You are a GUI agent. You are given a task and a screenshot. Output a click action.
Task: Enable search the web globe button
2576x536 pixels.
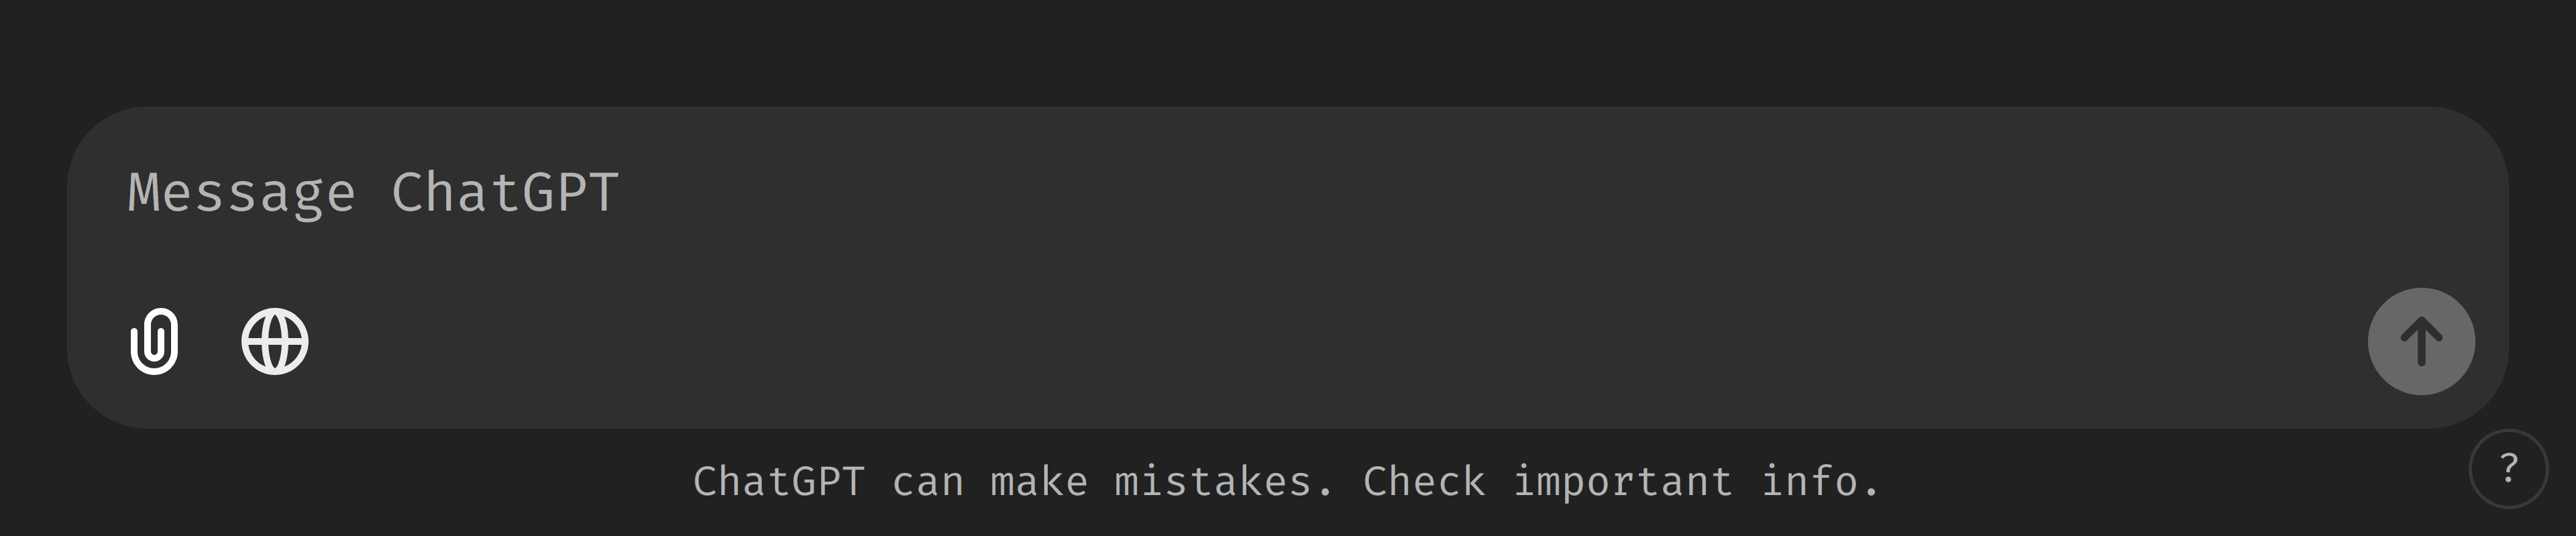tap(275, 341)
